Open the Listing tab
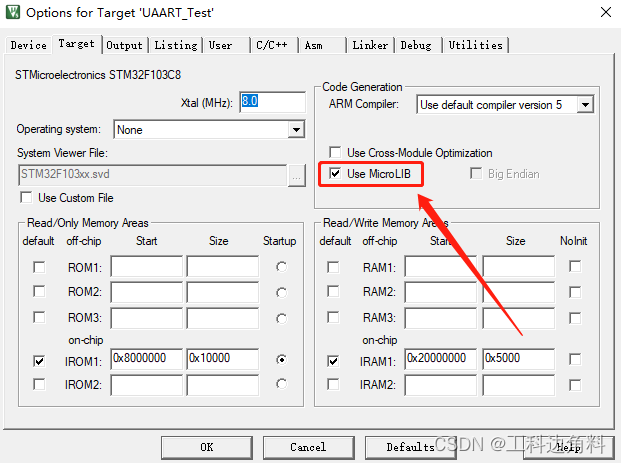Screen dimensions: 621x463 pos(176,45)
